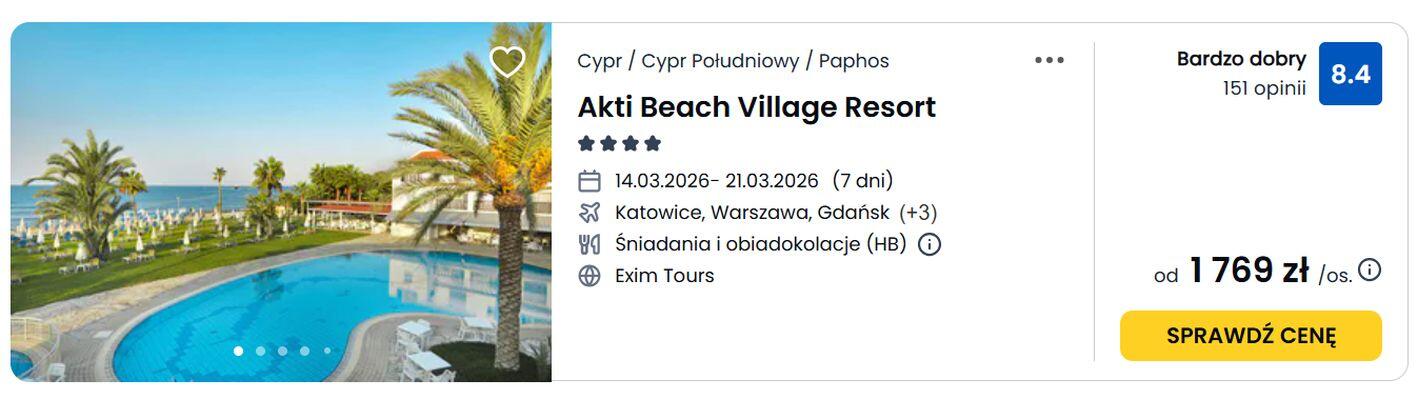
Task: Open the 151 opinii reviews link
Action: click(x=1264, y=88)
